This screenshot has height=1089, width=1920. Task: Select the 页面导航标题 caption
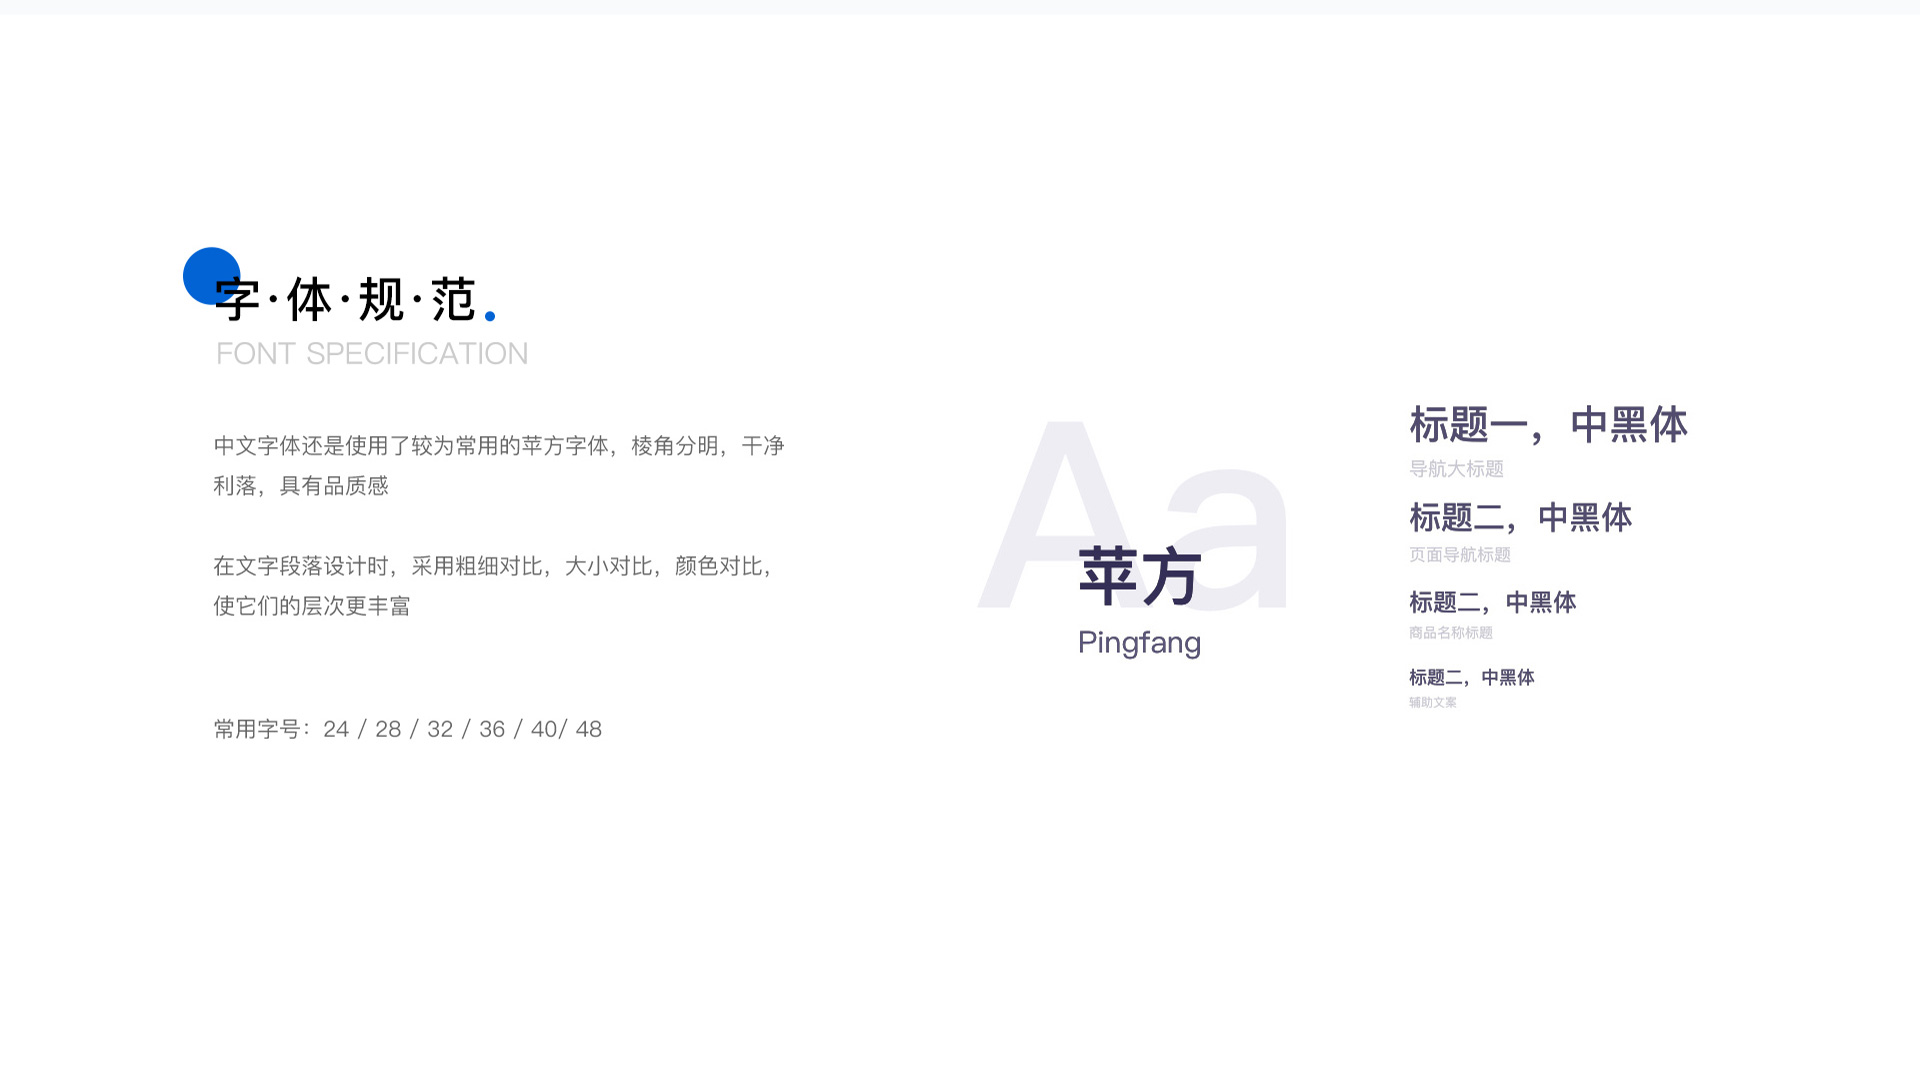click(x=1462, y=556)
